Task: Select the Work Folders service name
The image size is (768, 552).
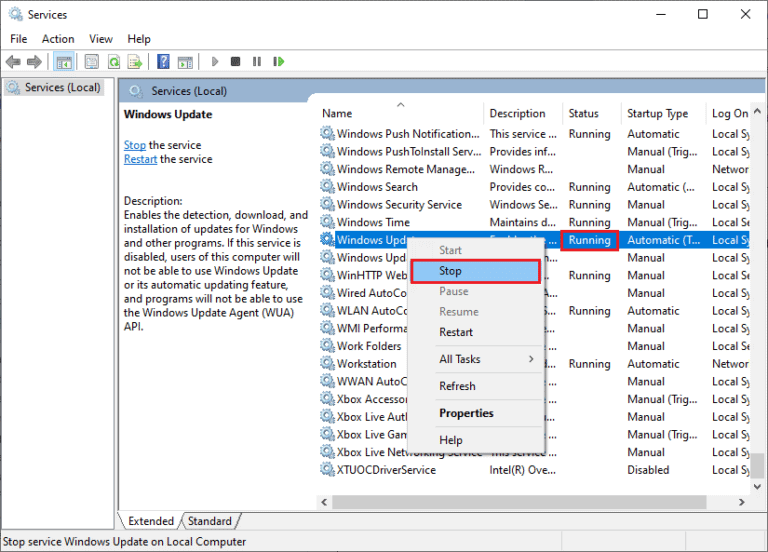Action: pyautogui.click(x=369, y=346)
